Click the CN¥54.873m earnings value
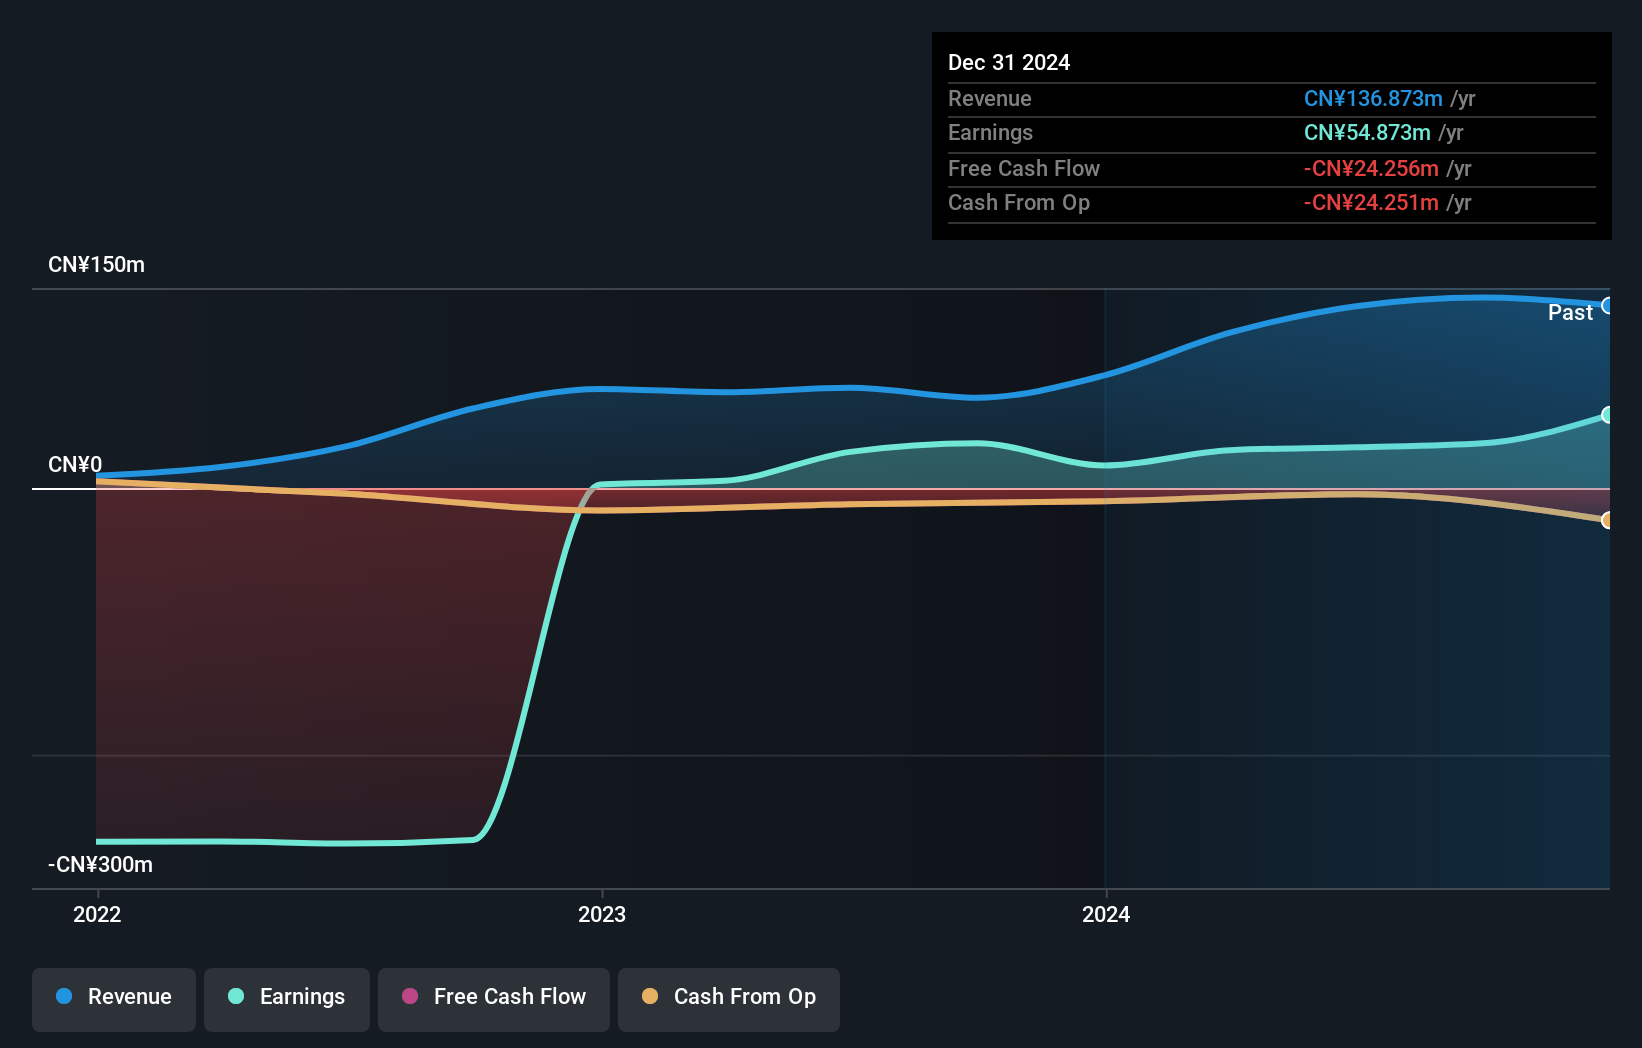The height and width of the screenshot is (1048, 1642). click(1367, 133)
